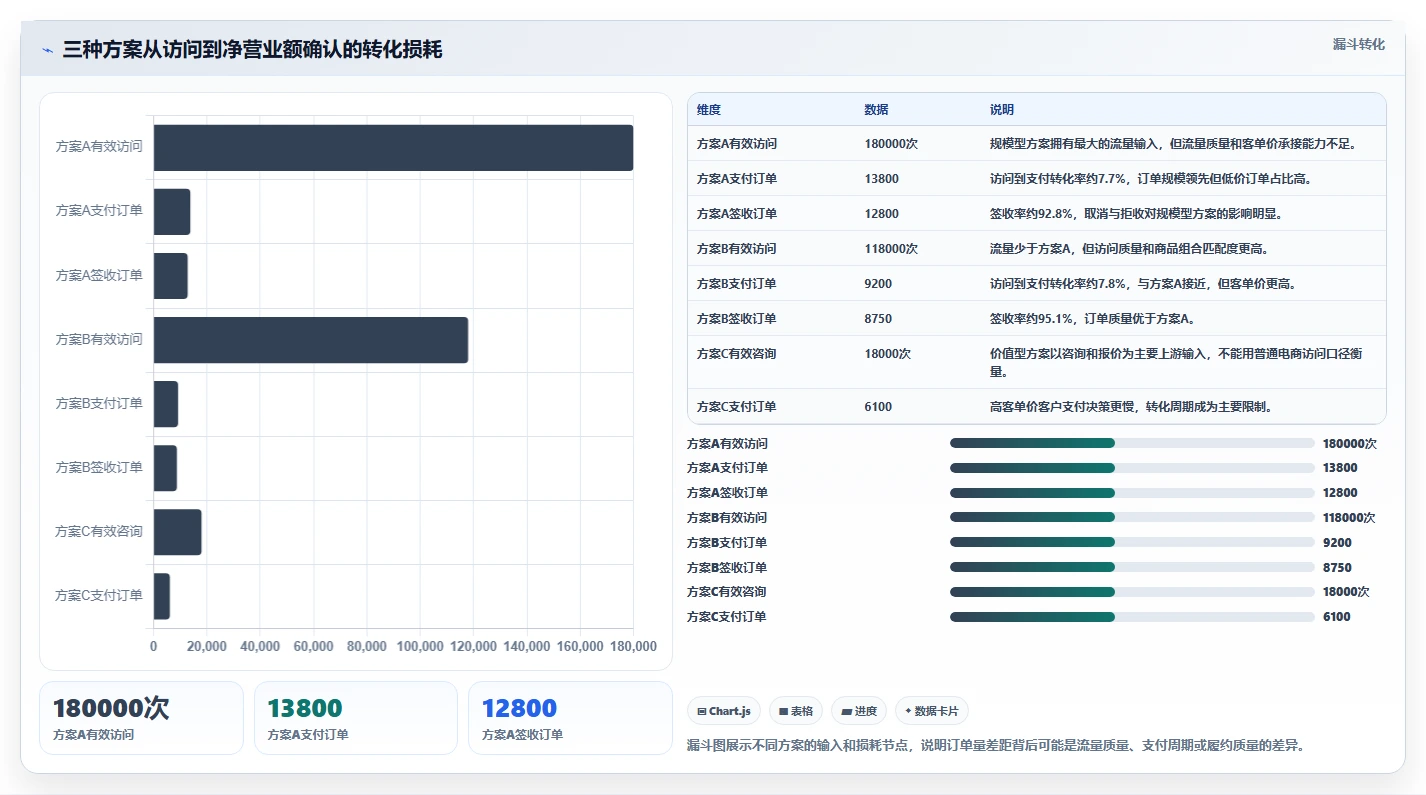This screenshot has height=795, width=1426.
Task: Click the 进度 chip
Action: click(859, 711)
